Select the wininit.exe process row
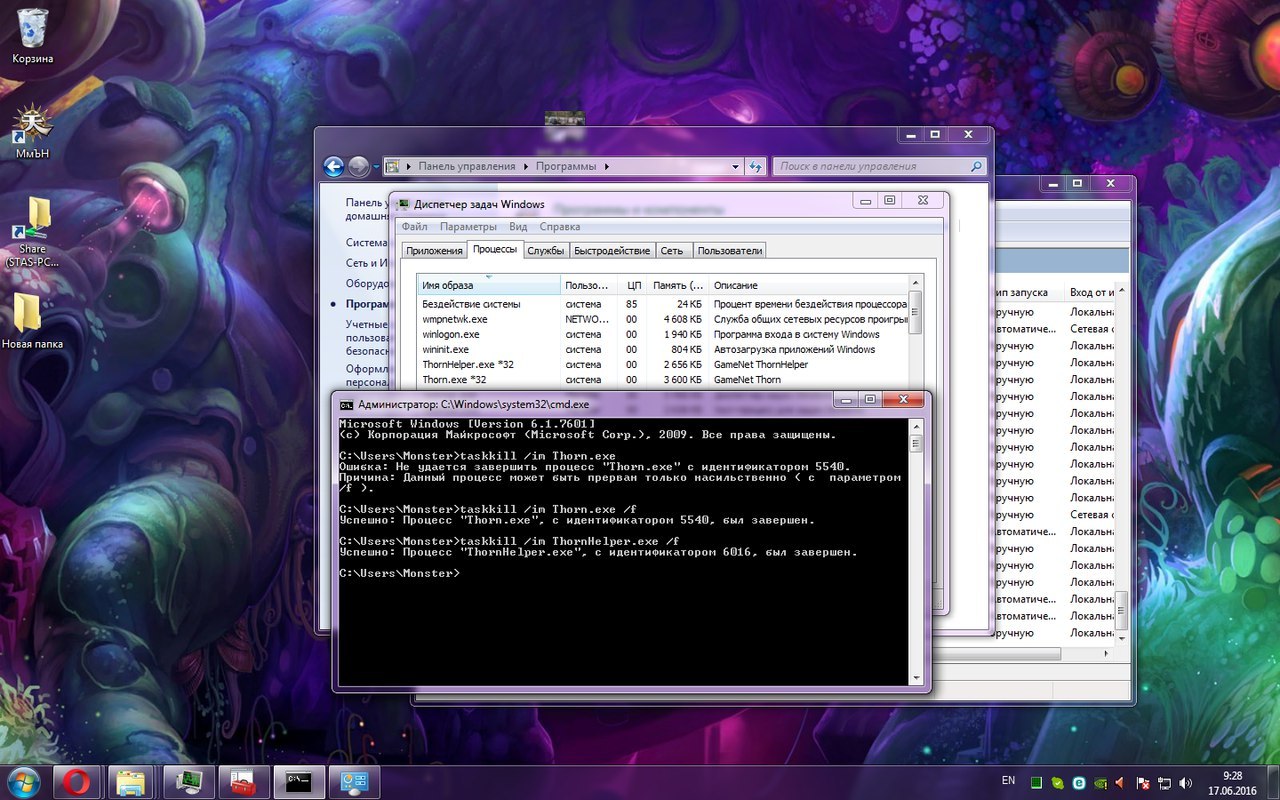 [x=662, y=350]
